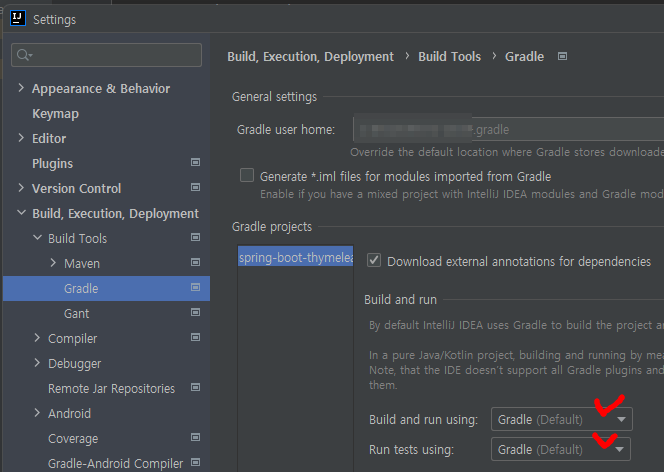Viewport: 664px width, 472px height.
Task: Click Build Tools breadcrumb
Action: (449, 57)
